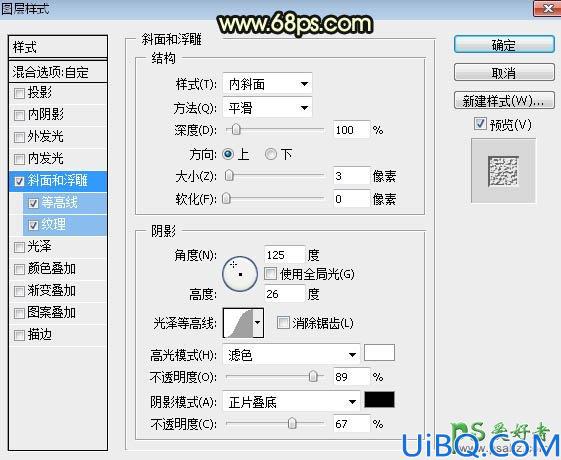Toggle 消除锯齿 checkbox

click(283, 323)
